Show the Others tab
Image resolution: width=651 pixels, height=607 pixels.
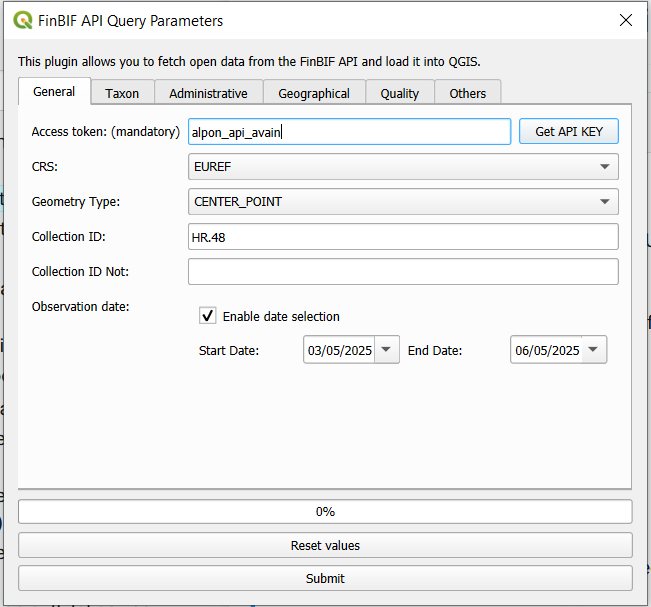click(467, 93)
